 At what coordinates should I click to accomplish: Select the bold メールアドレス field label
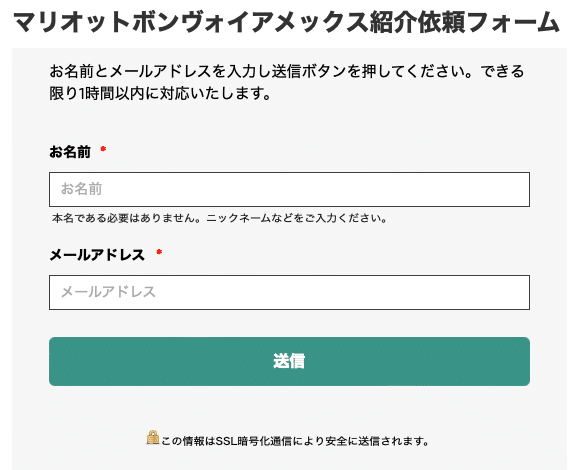pos(97,255)
